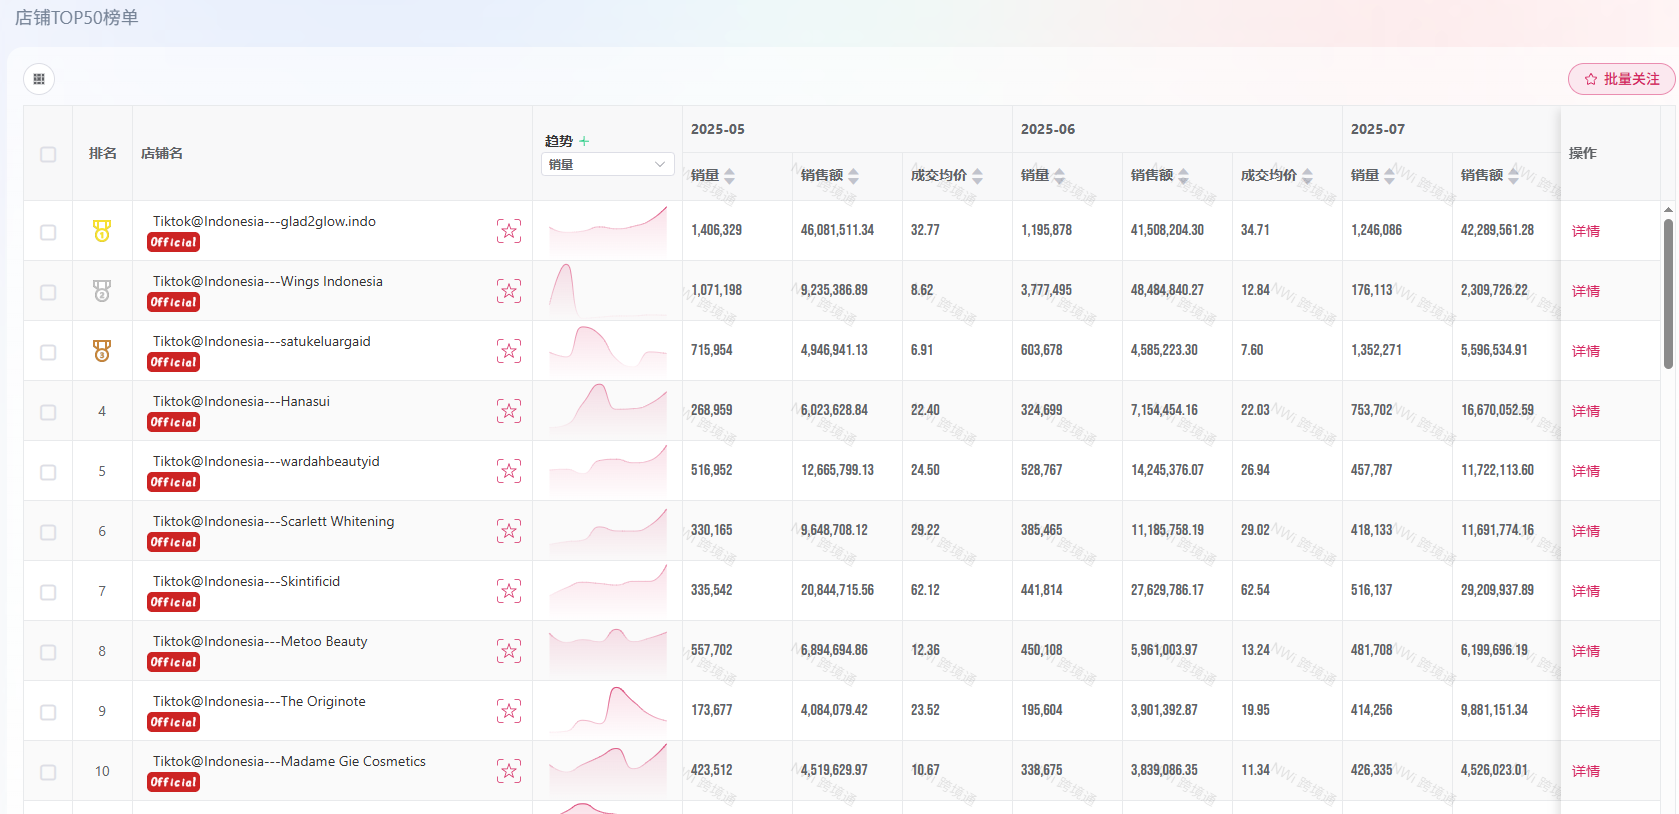Click the vertical scrollbar thumb of the table
This screenshot has width=1679, height=814.
click(1668, 293)
